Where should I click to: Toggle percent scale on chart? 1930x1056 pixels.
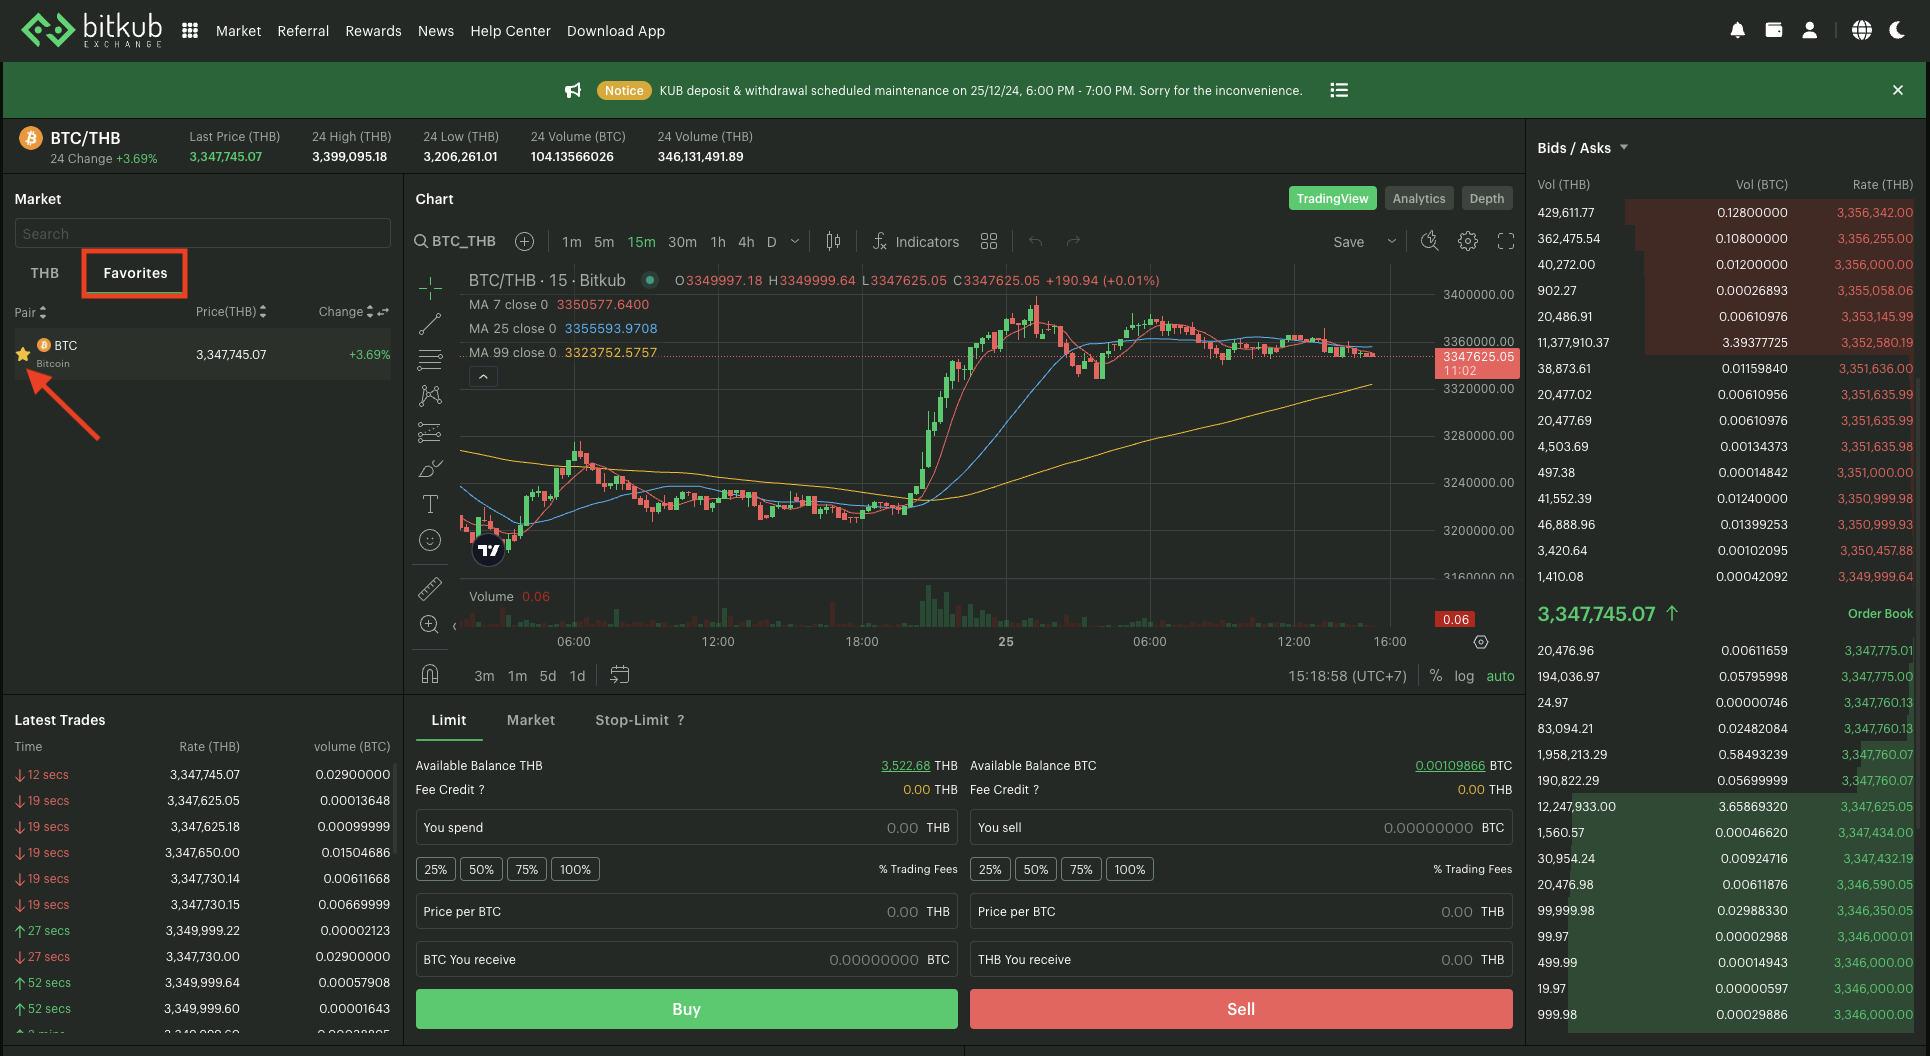click(x=1436, y=676)
